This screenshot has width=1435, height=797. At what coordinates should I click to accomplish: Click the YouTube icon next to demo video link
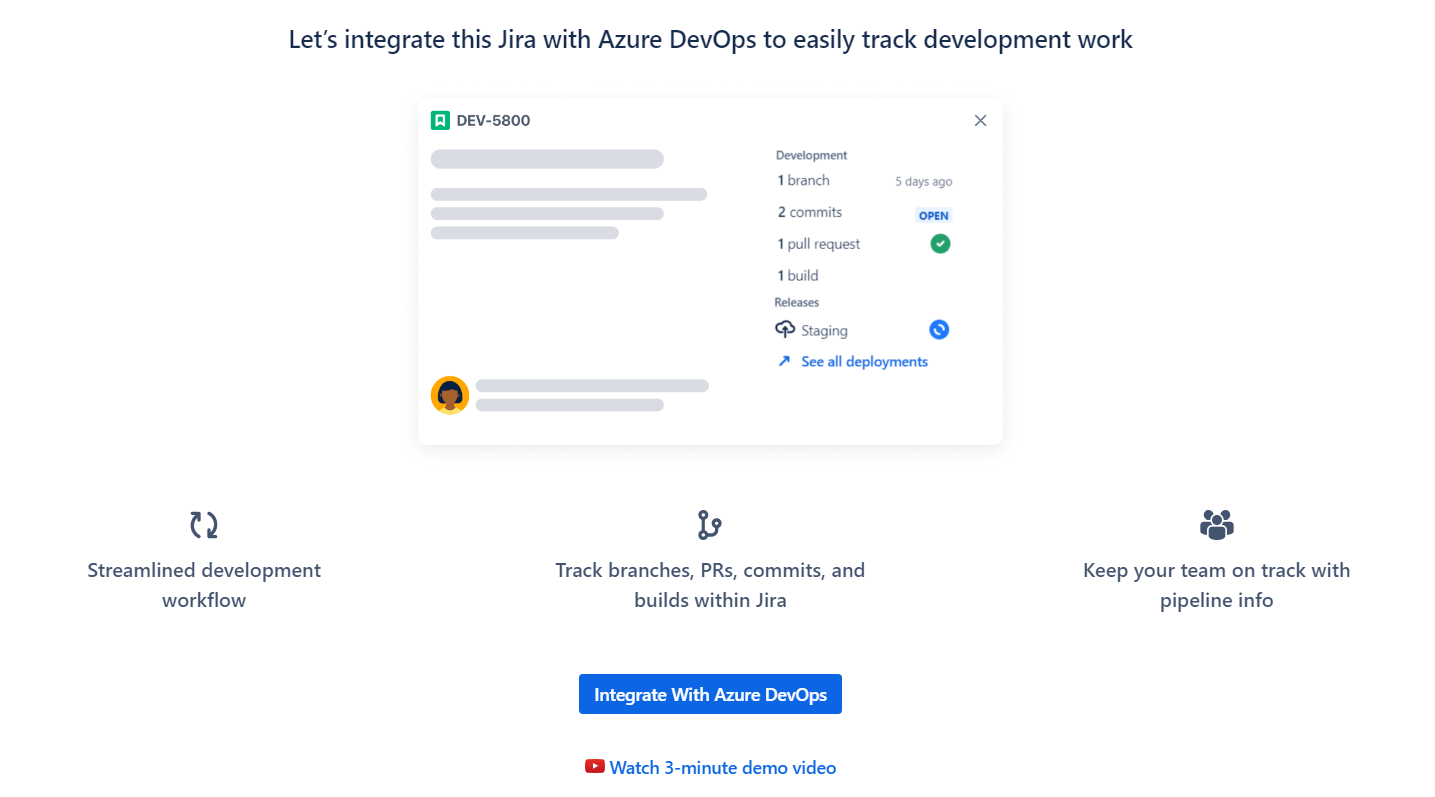pyautogui.click(x=594, y=766)
